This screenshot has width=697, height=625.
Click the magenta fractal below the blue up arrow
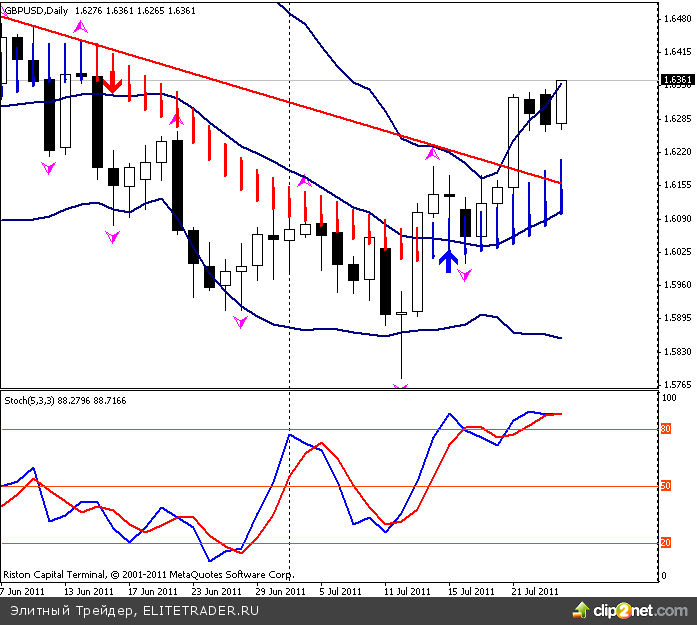pyautogui.click(x=464, y=275)
